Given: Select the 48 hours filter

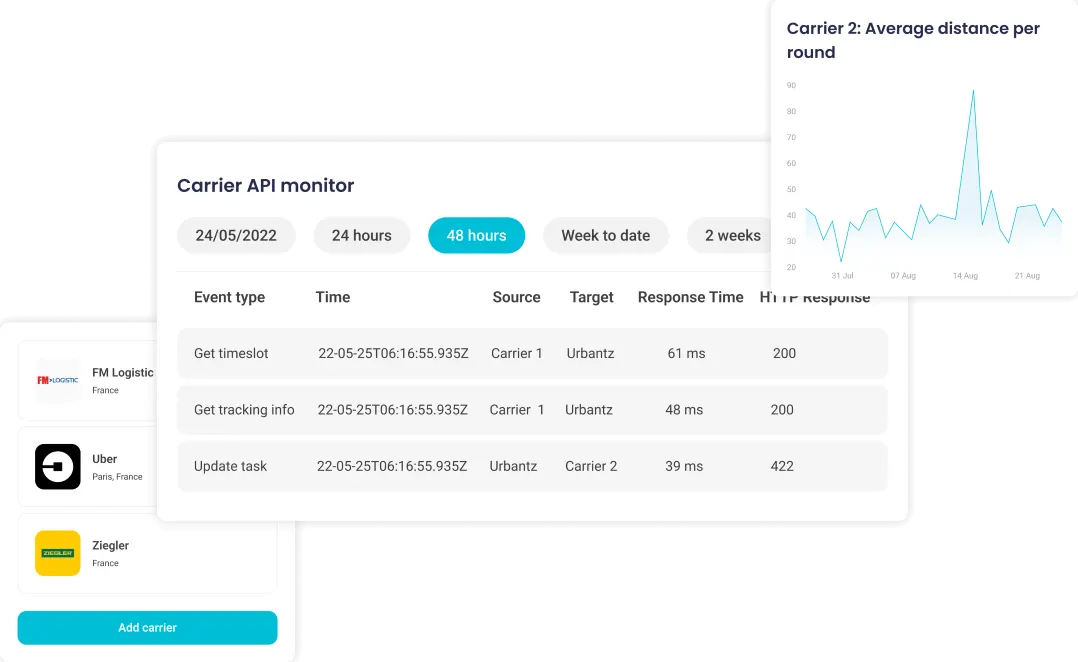Looking at the screenshot, I should [x=476, y=235].
